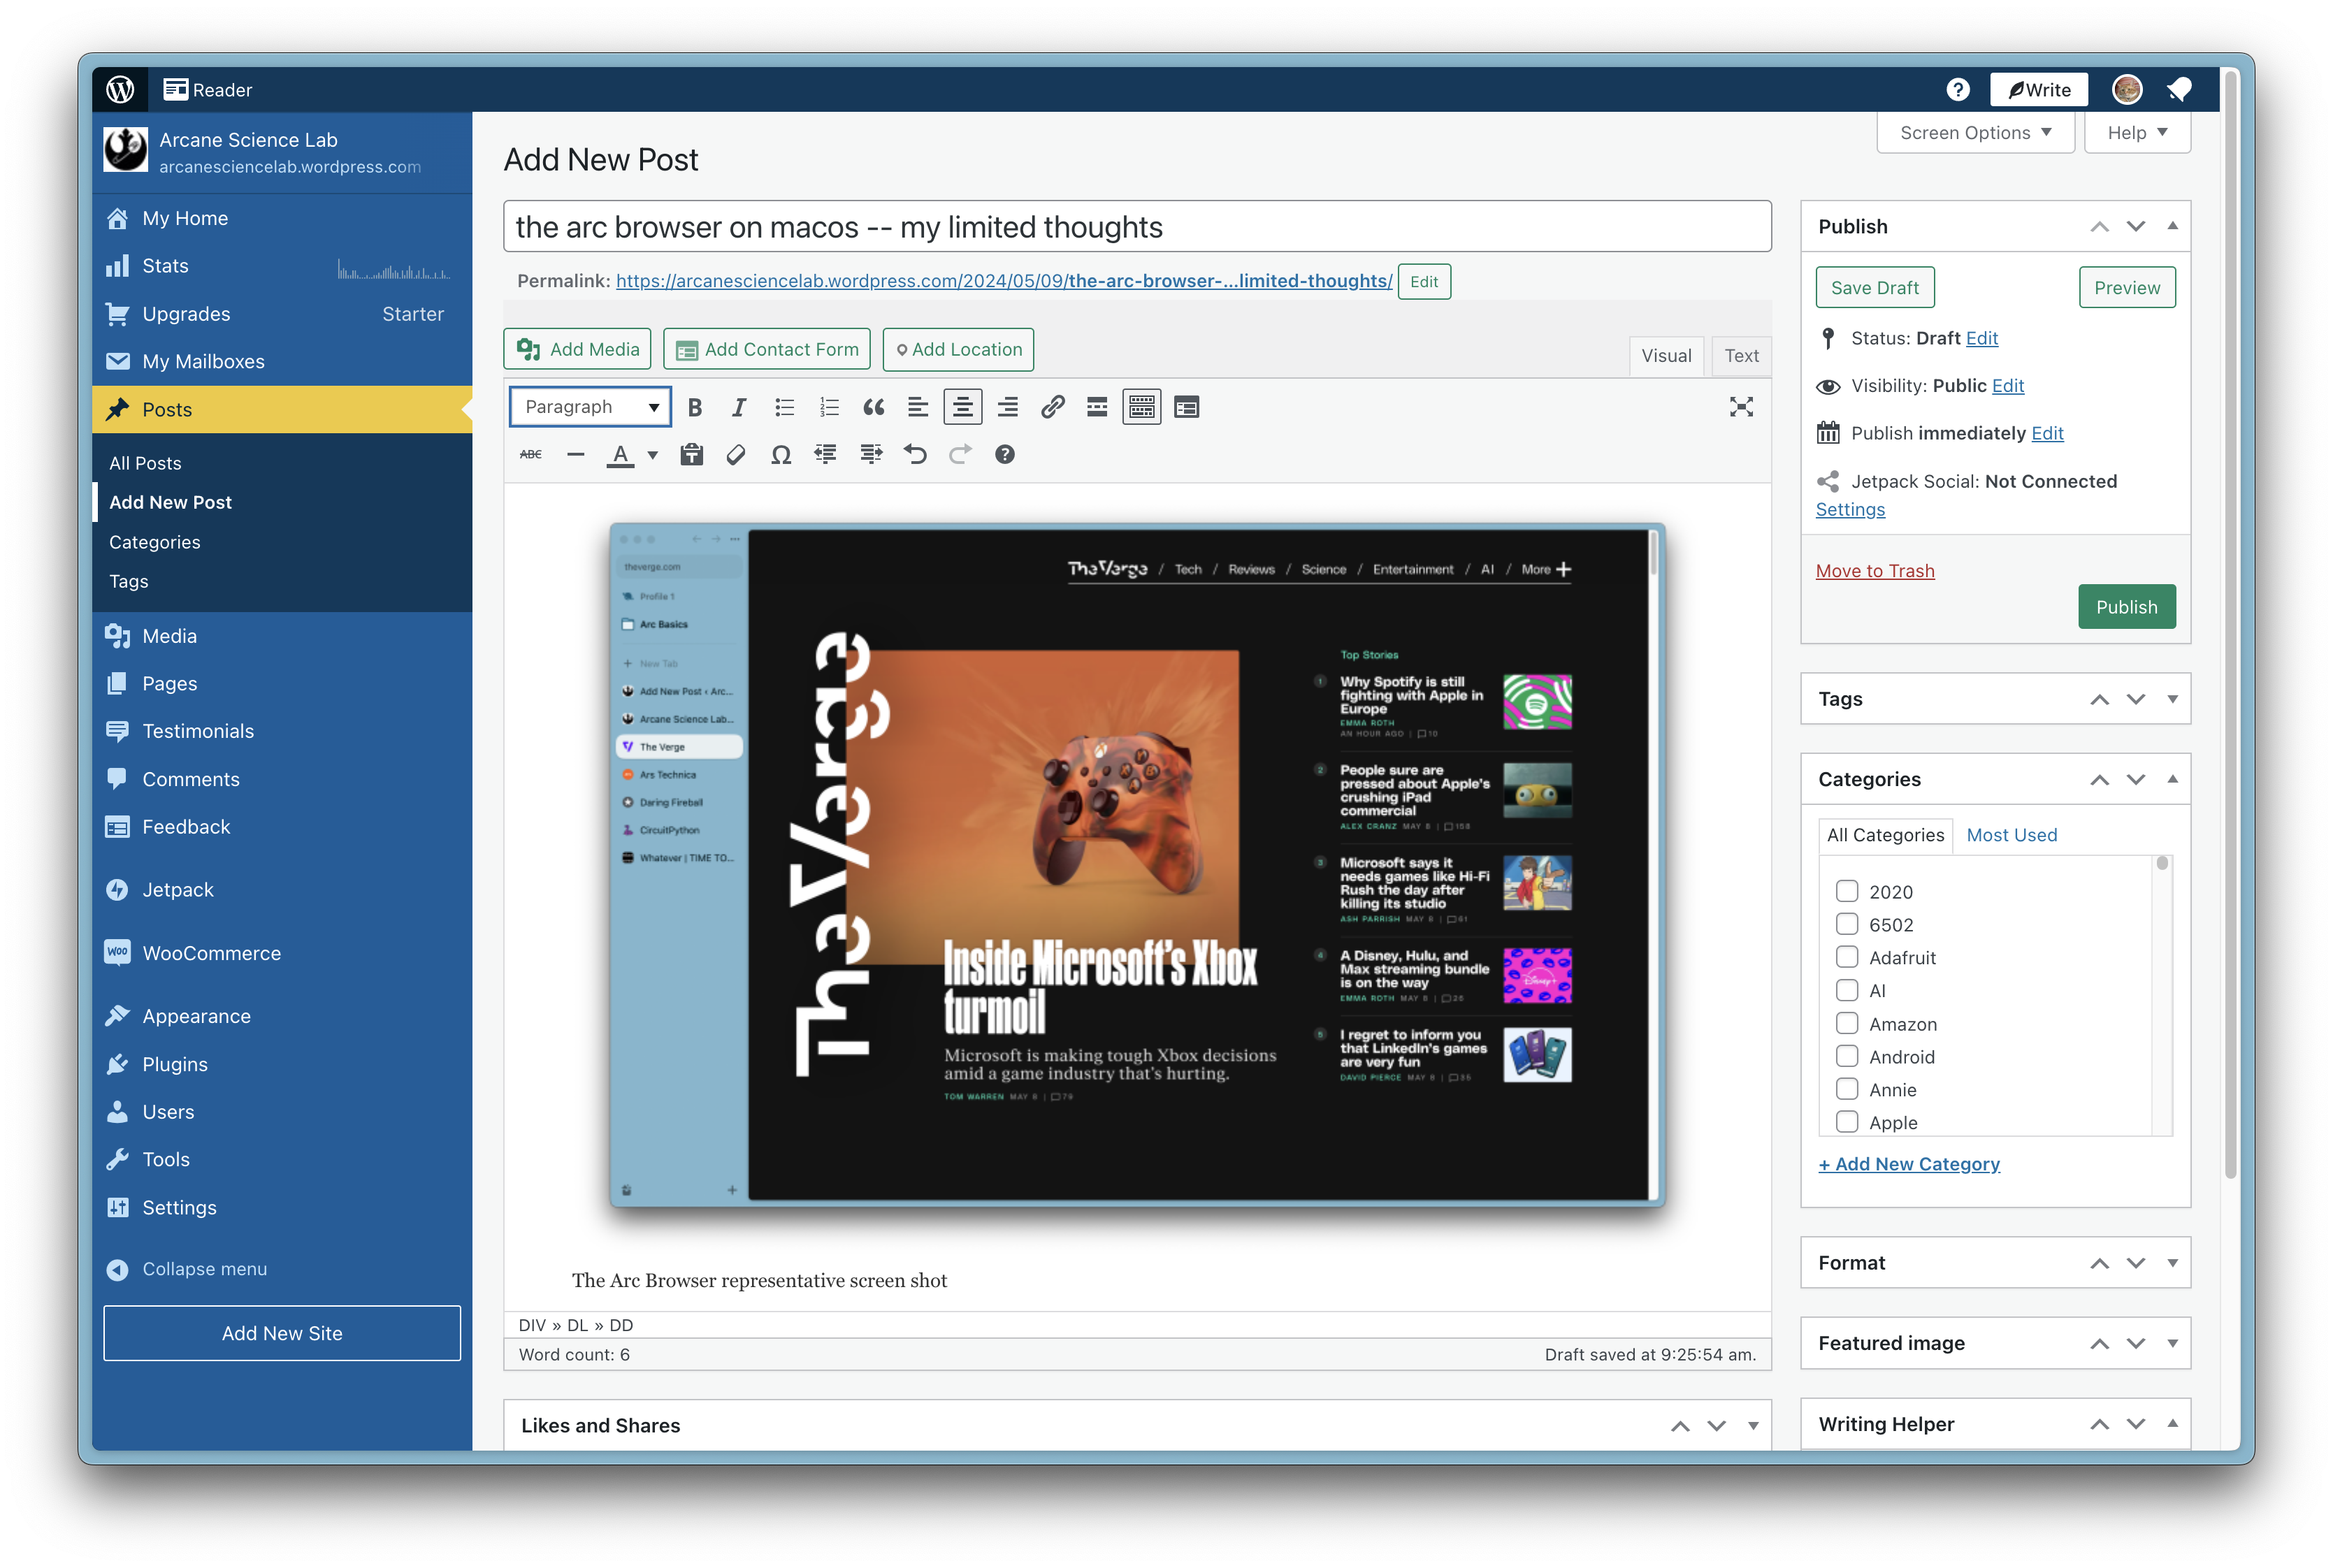Decrease indent of paragraph
Image resolution: width=2333 pixels, height=1568 pixels.
click(x=826, y=455)
